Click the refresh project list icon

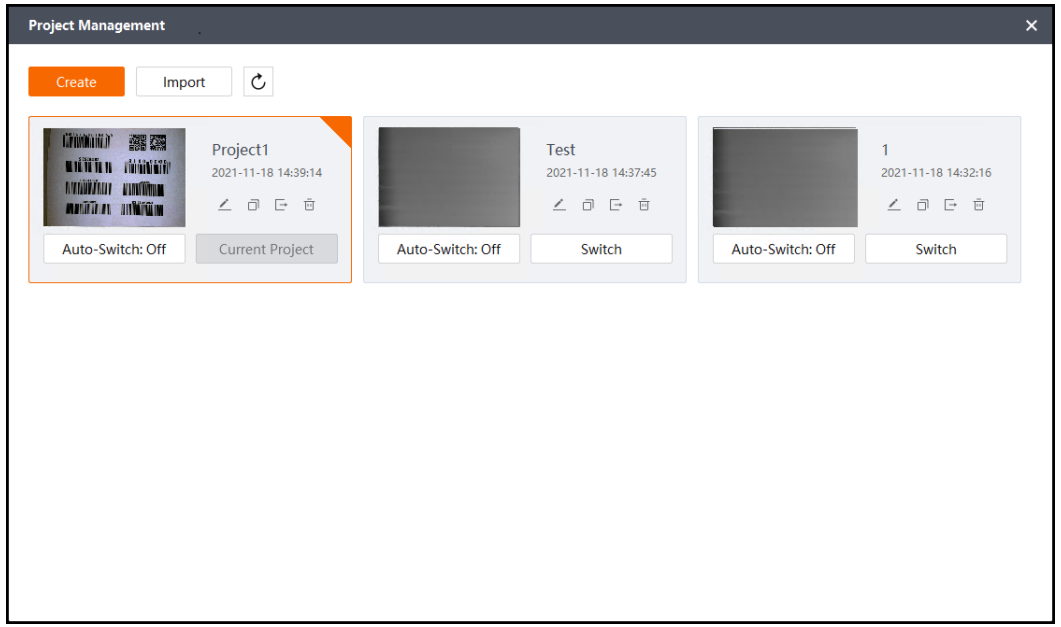[x=258, y=82]
